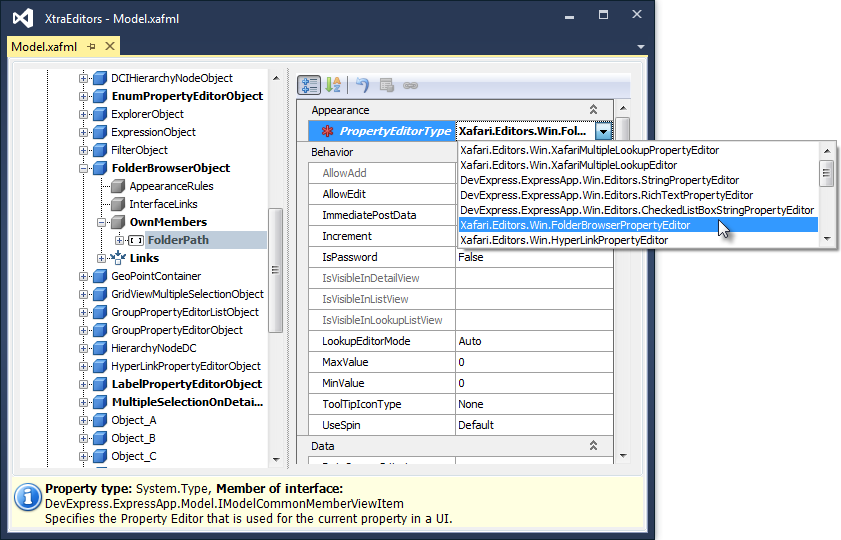
Task: Expand the FolderPath node
Action: click(x=119, y=240)
